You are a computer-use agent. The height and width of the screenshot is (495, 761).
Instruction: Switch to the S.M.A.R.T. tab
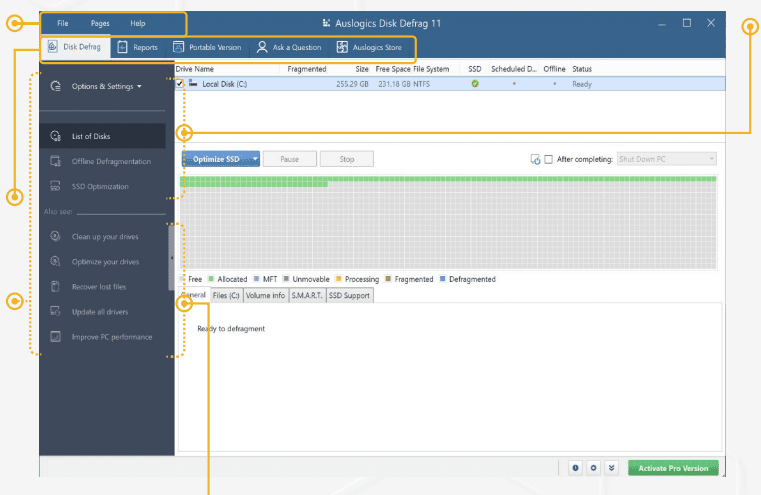(x=307, y=296)
